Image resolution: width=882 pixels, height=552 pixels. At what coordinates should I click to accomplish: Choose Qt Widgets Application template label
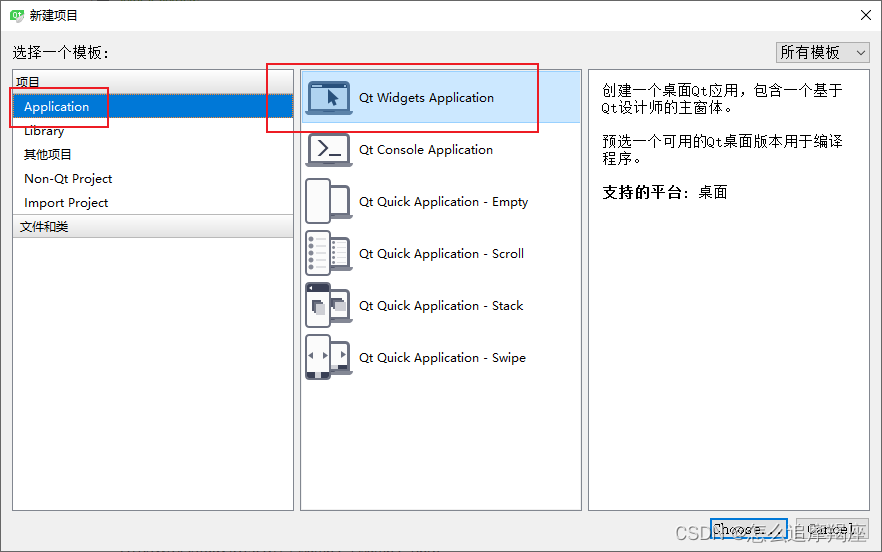pos(426,98)
